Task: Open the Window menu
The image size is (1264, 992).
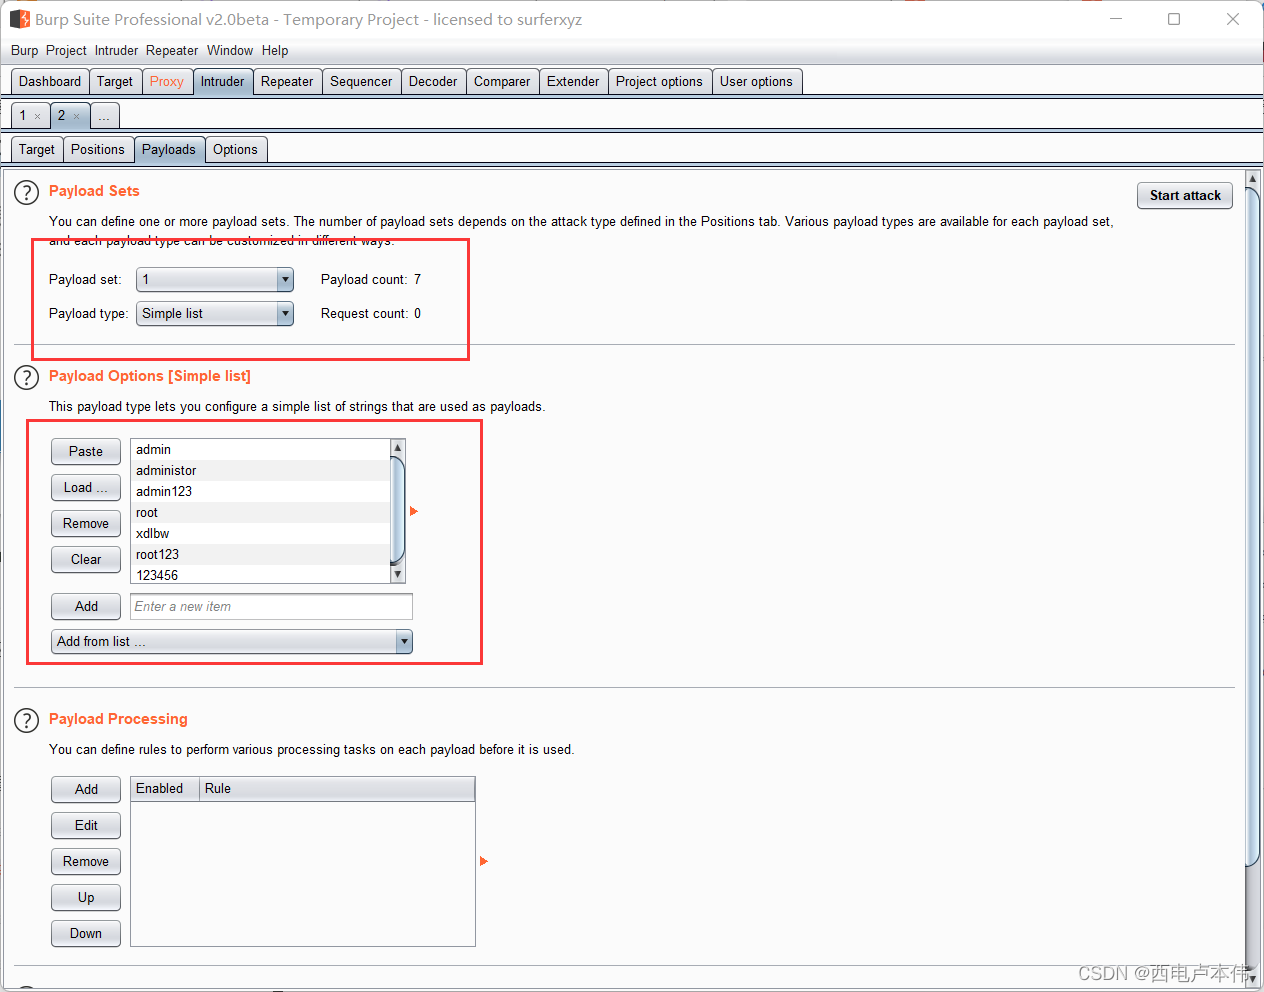Action: click(x=230, y=51)
